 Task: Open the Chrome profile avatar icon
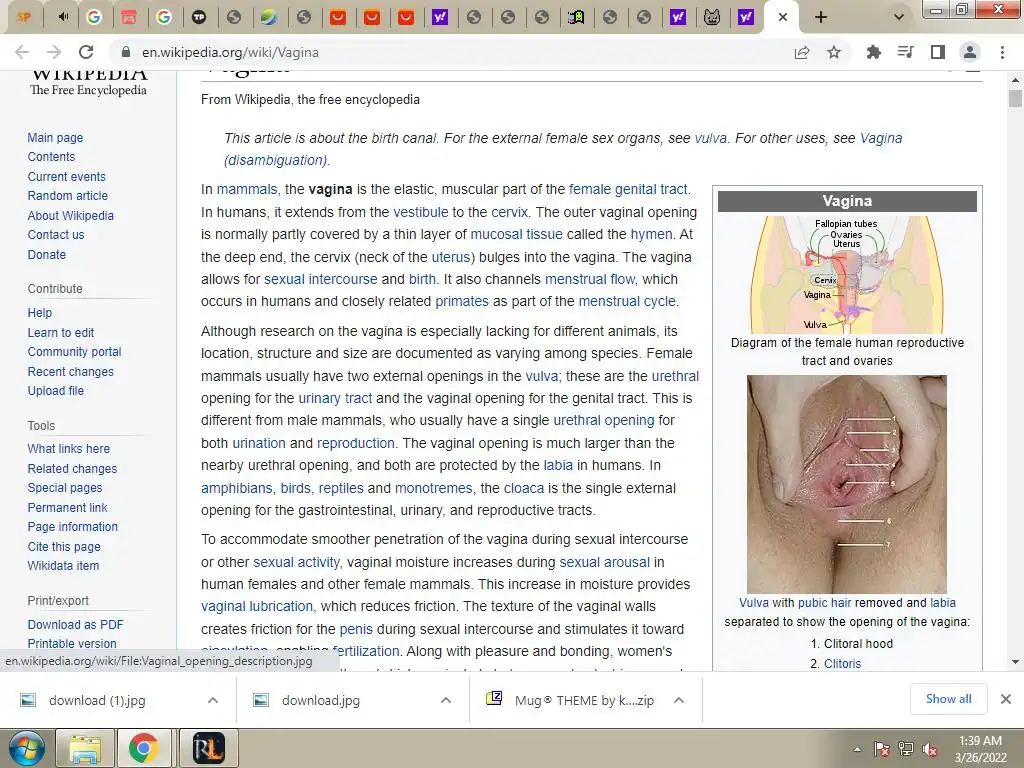(x=970, y=52)
